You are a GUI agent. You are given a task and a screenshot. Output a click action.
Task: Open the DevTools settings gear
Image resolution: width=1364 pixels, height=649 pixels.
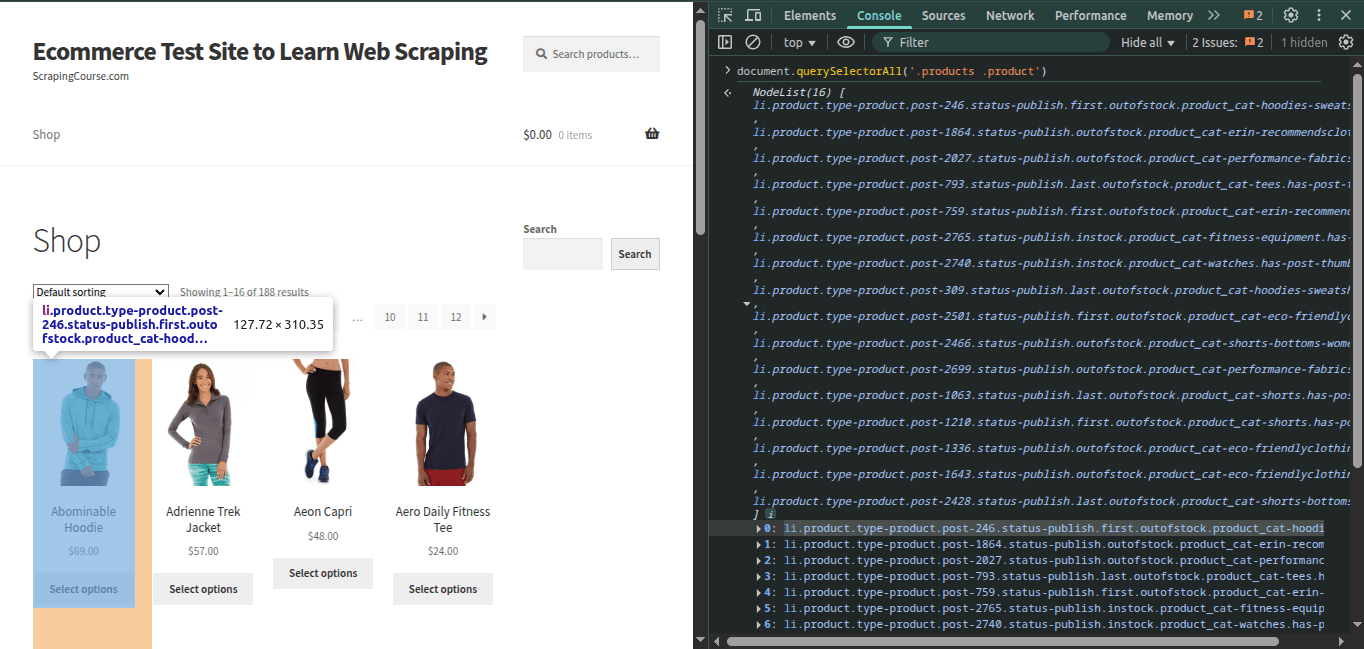click(1291, 15)
